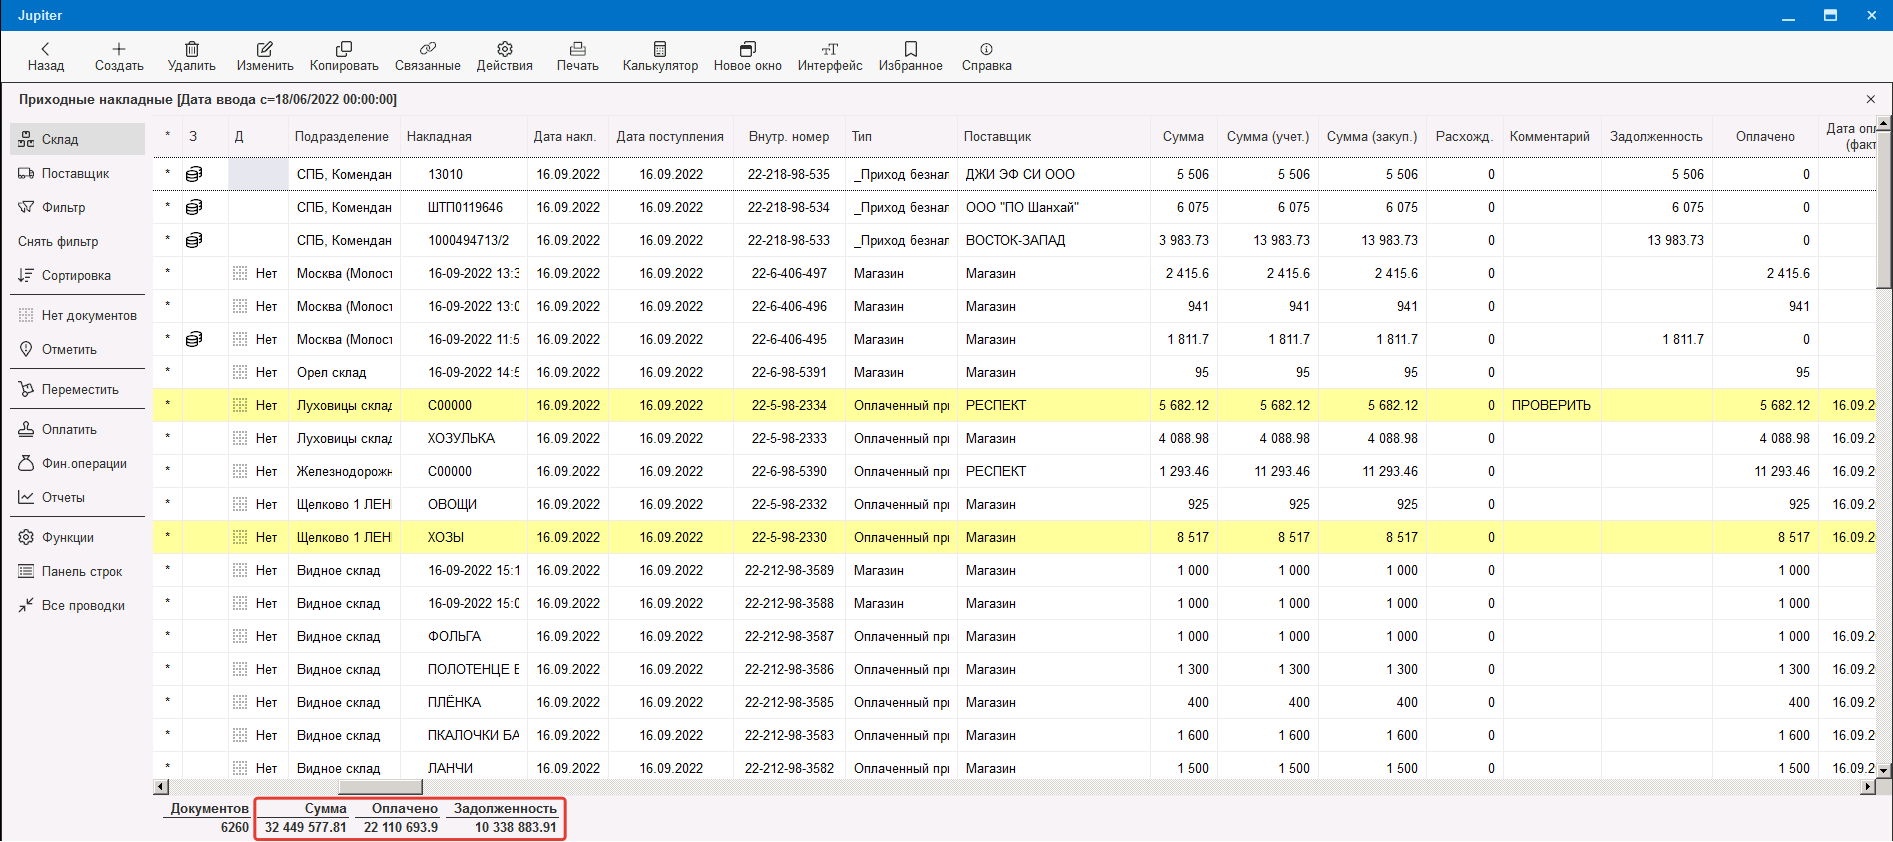Open Фильтр in the sidebar

click(x=77, y=207)
